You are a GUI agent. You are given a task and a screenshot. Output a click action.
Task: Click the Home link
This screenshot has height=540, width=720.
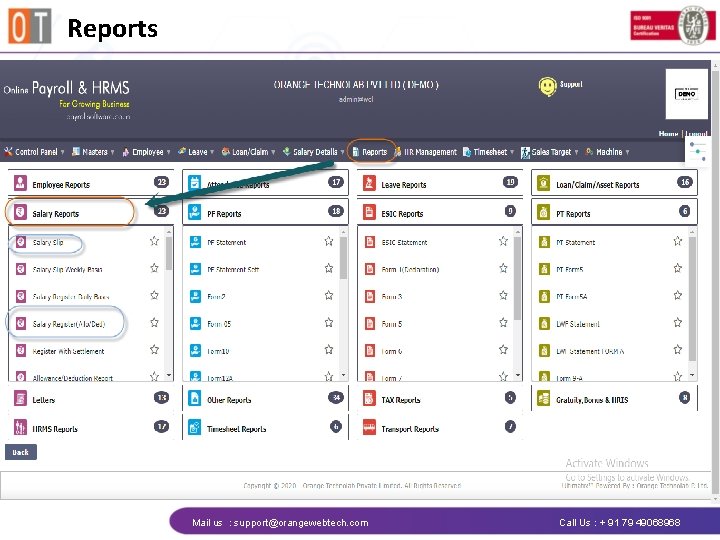click(x=668, y=134)
